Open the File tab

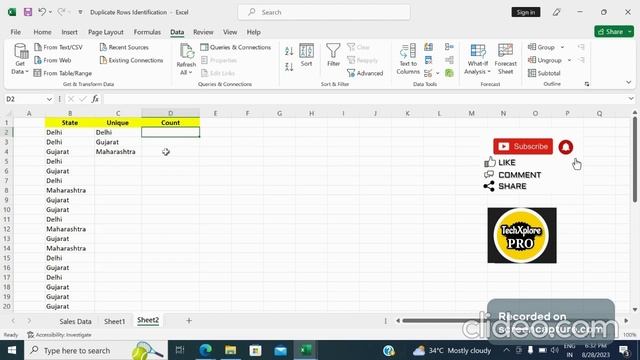click(16, 32)
